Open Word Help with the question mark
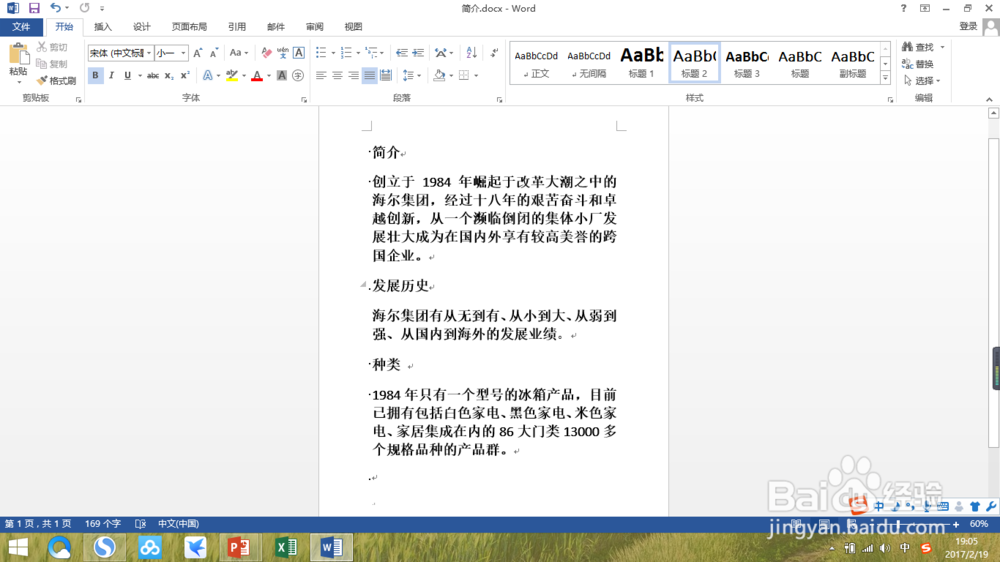 click(903, 8)
